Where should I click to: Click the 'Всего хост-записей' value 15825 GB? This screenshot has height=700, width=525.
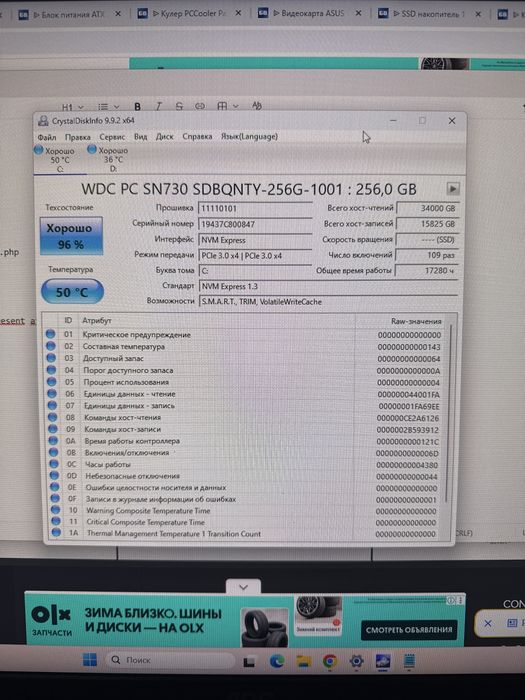coord(428,224)
